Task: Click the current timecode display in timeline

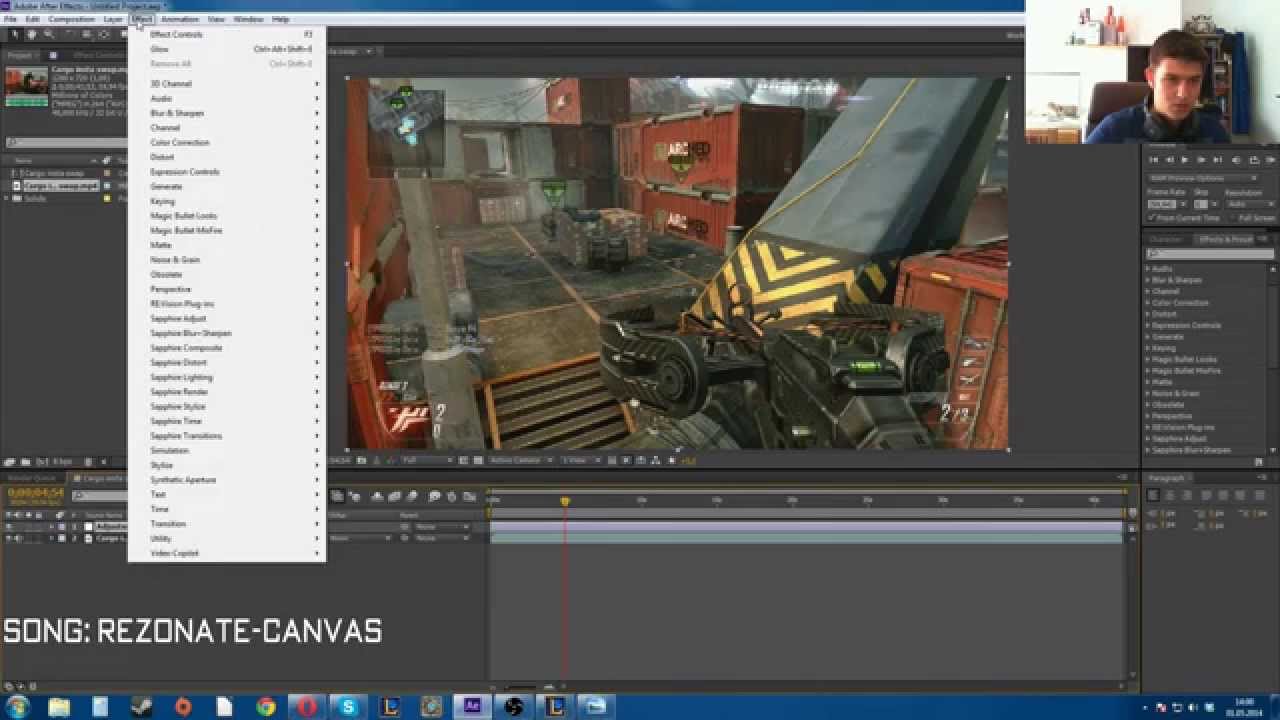Action: point(35,492)
